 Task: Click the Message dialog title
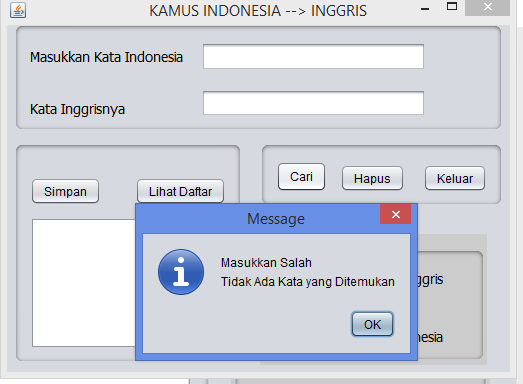click(x=276, y=219)
